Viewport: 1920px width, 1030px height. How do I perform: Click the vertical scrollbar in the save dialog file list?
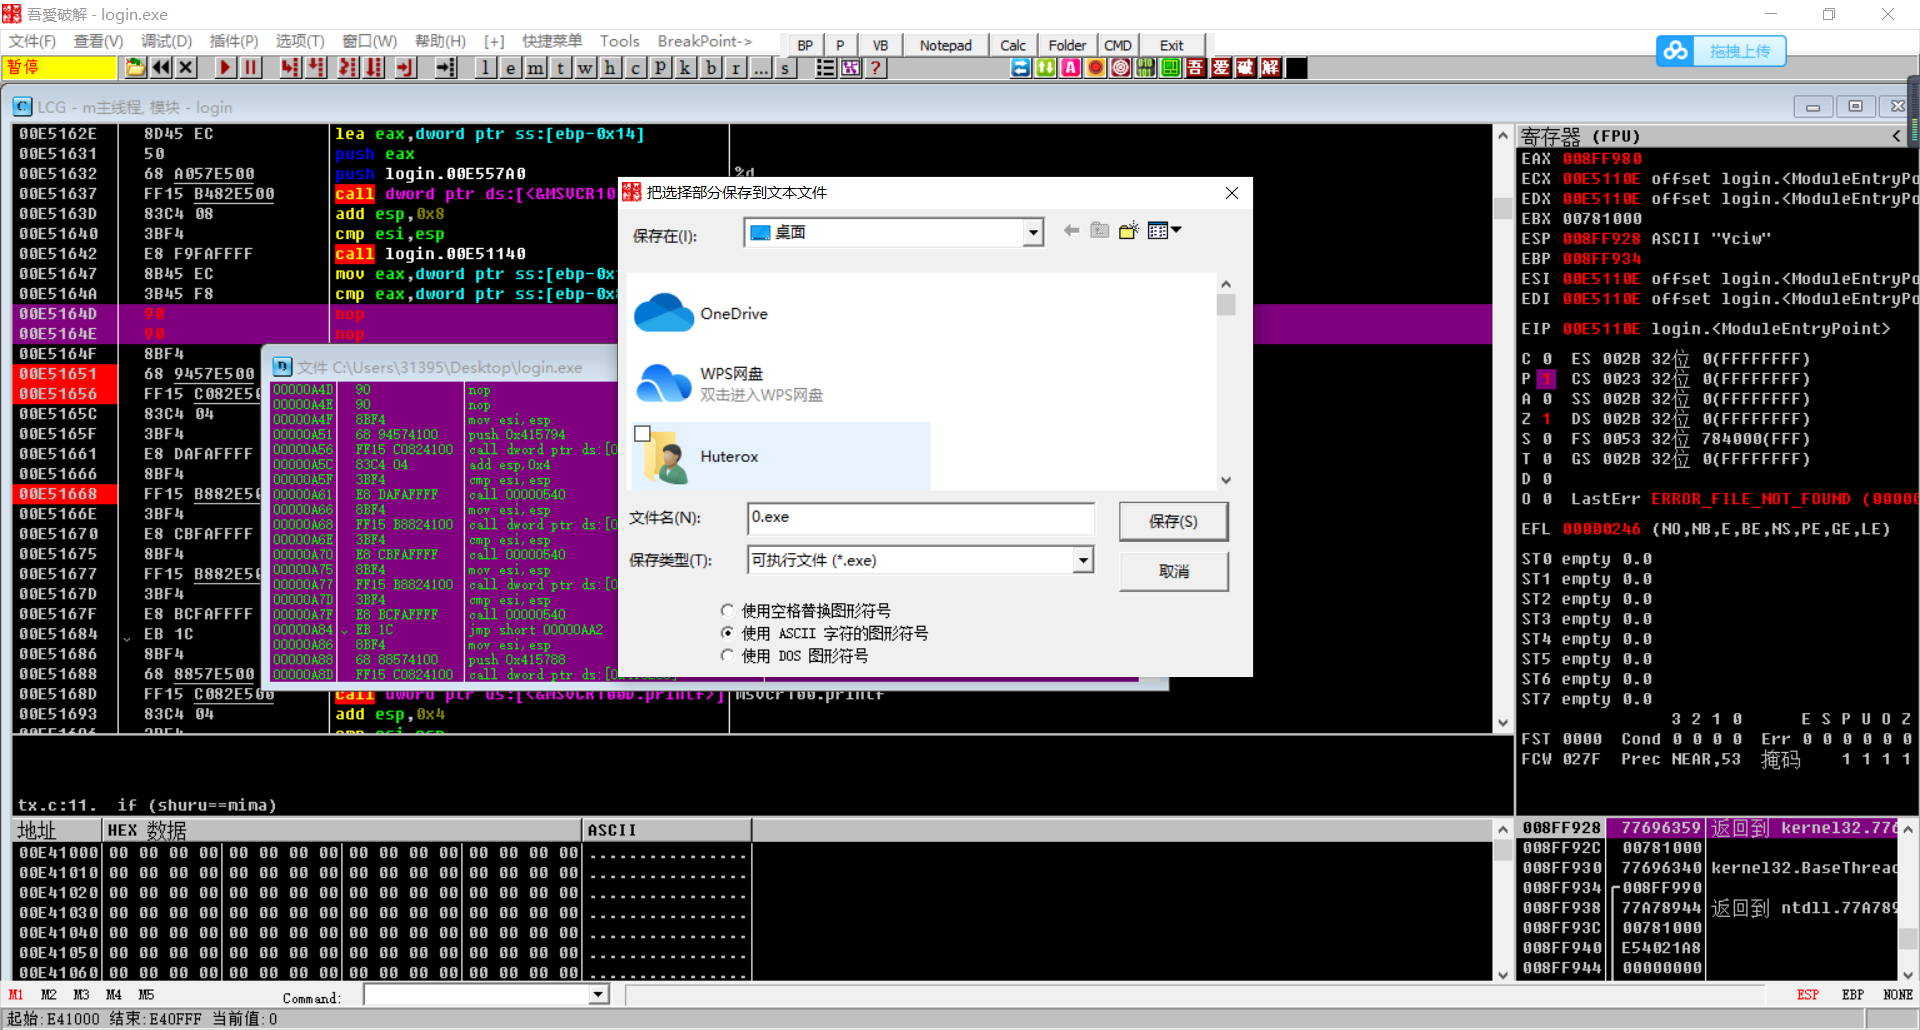[x=1226, y=382]
